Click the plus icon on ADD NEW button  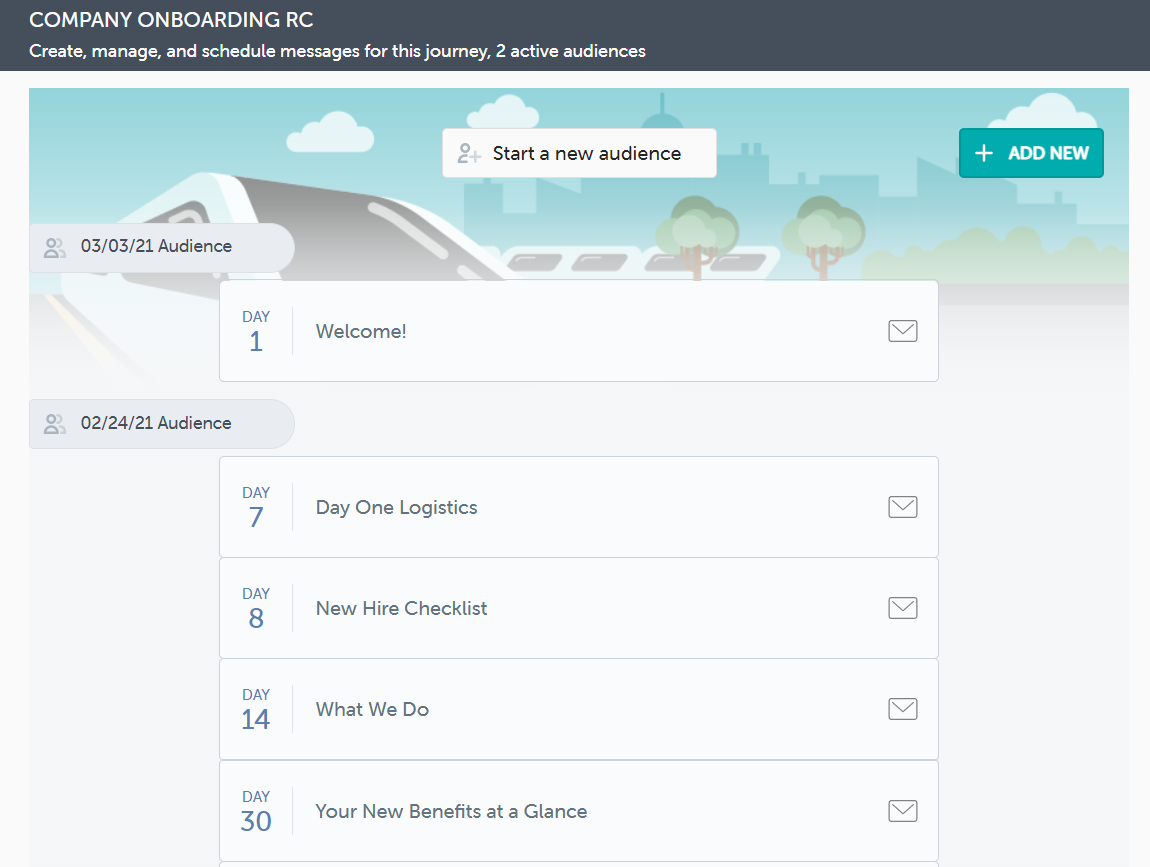(984, 153)
